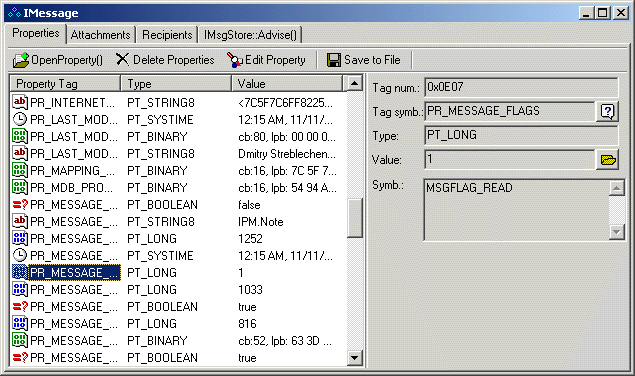Click the Symb. box scroll down arrow

(616, 232)
